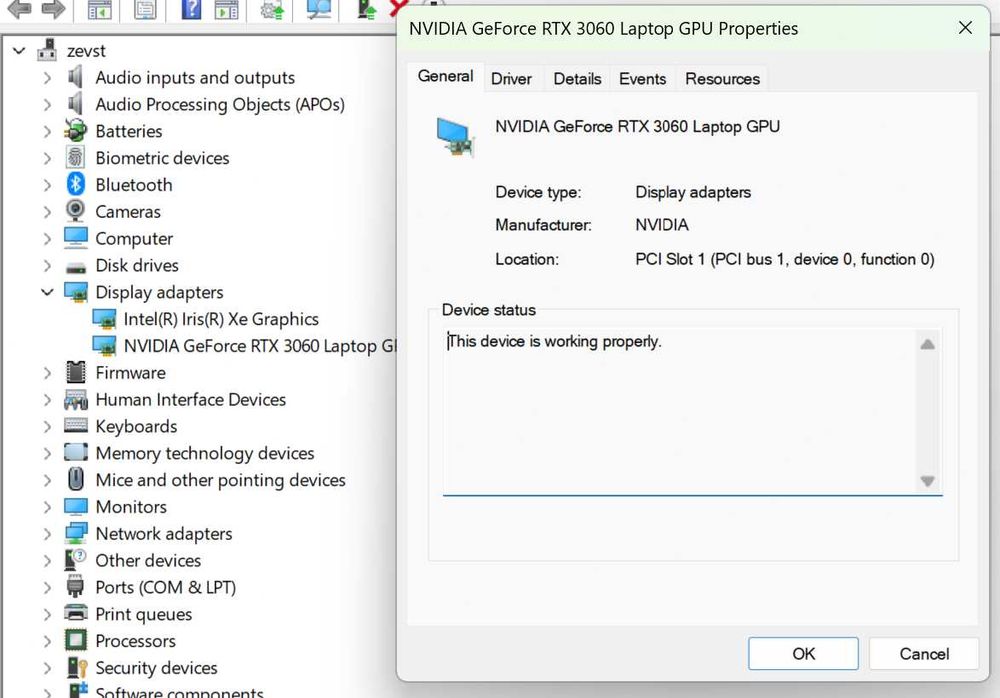Expand the Keyboards category

(47, 426)
